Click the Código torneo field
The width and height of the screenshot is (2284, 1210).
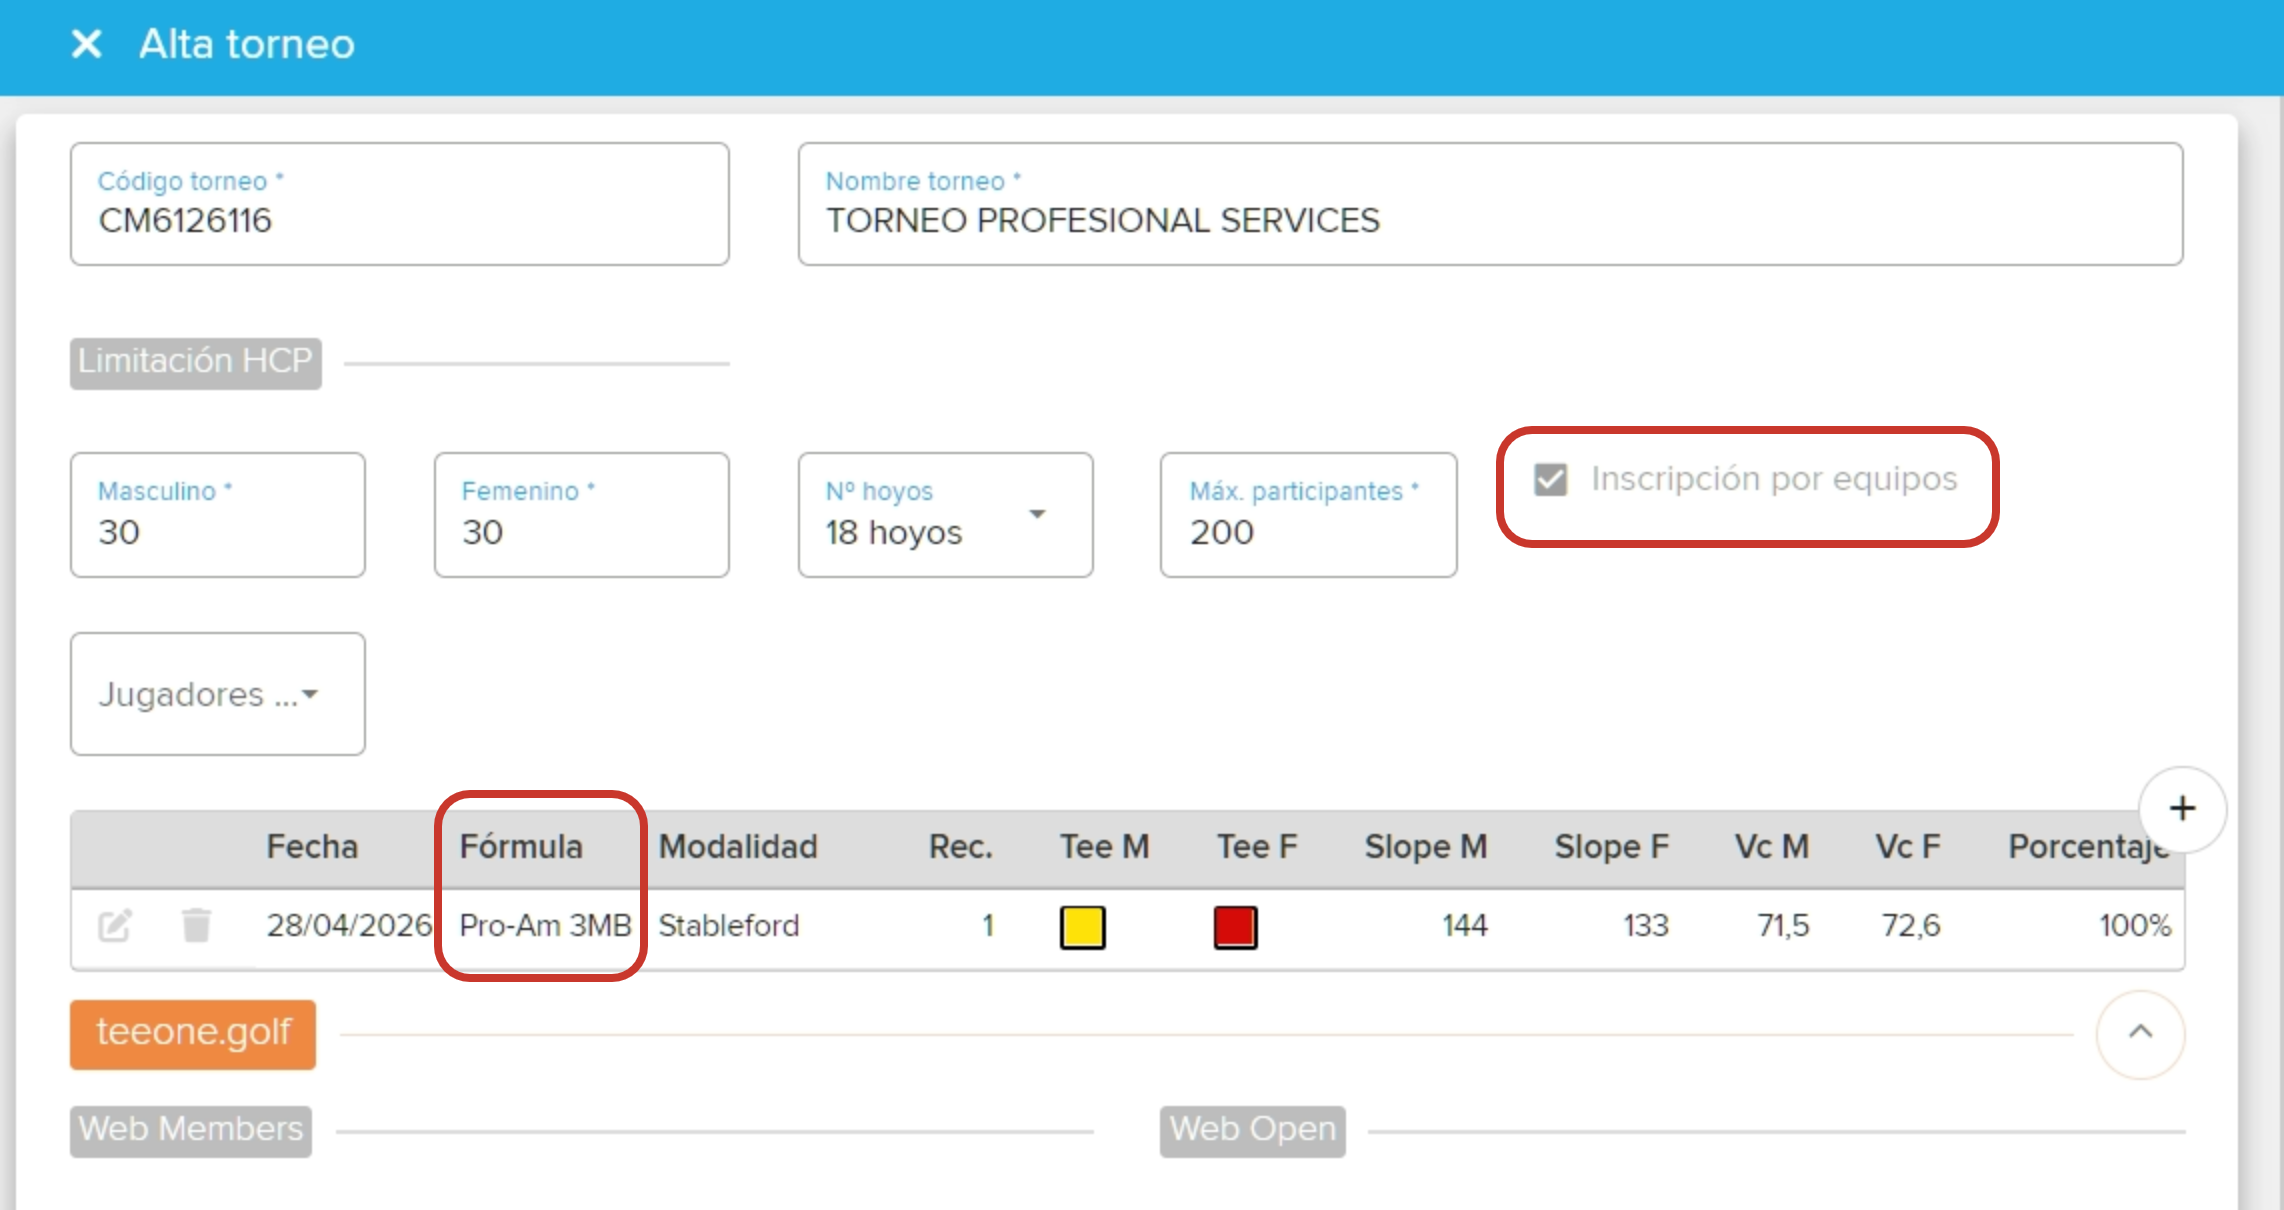point(399,204)
